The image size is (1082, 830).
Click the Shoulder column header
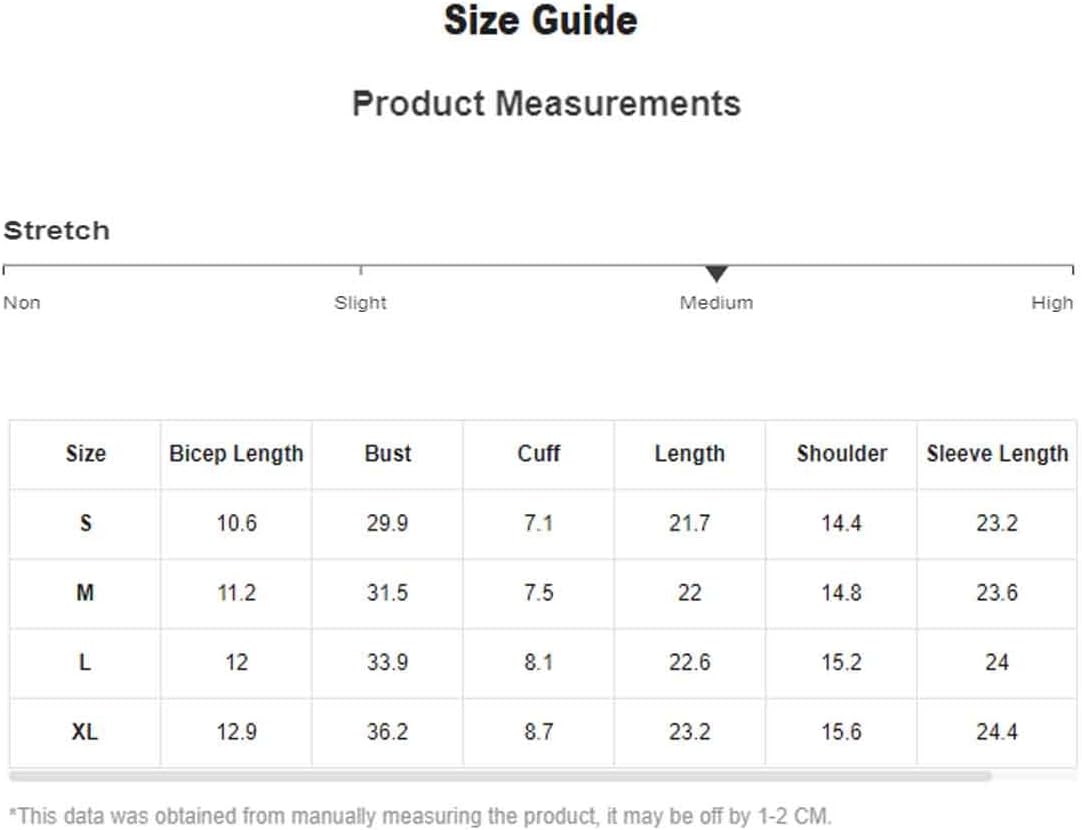[x=842, y=454]
